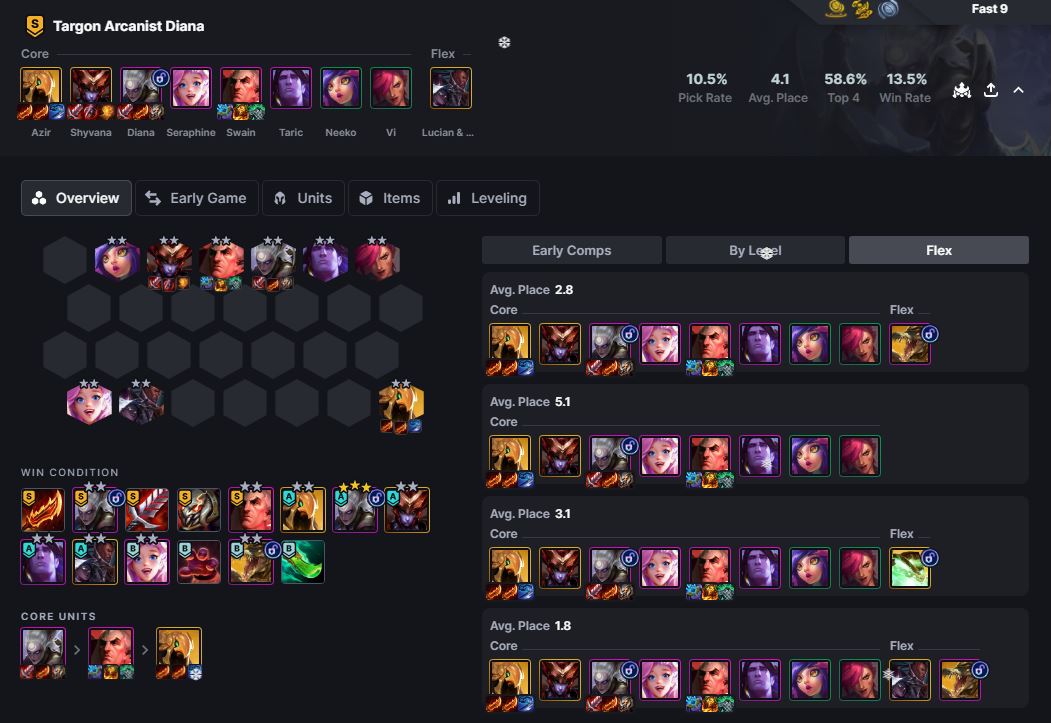Go to the Items tab
This screenshot has height=723, width=1051.
389,198
